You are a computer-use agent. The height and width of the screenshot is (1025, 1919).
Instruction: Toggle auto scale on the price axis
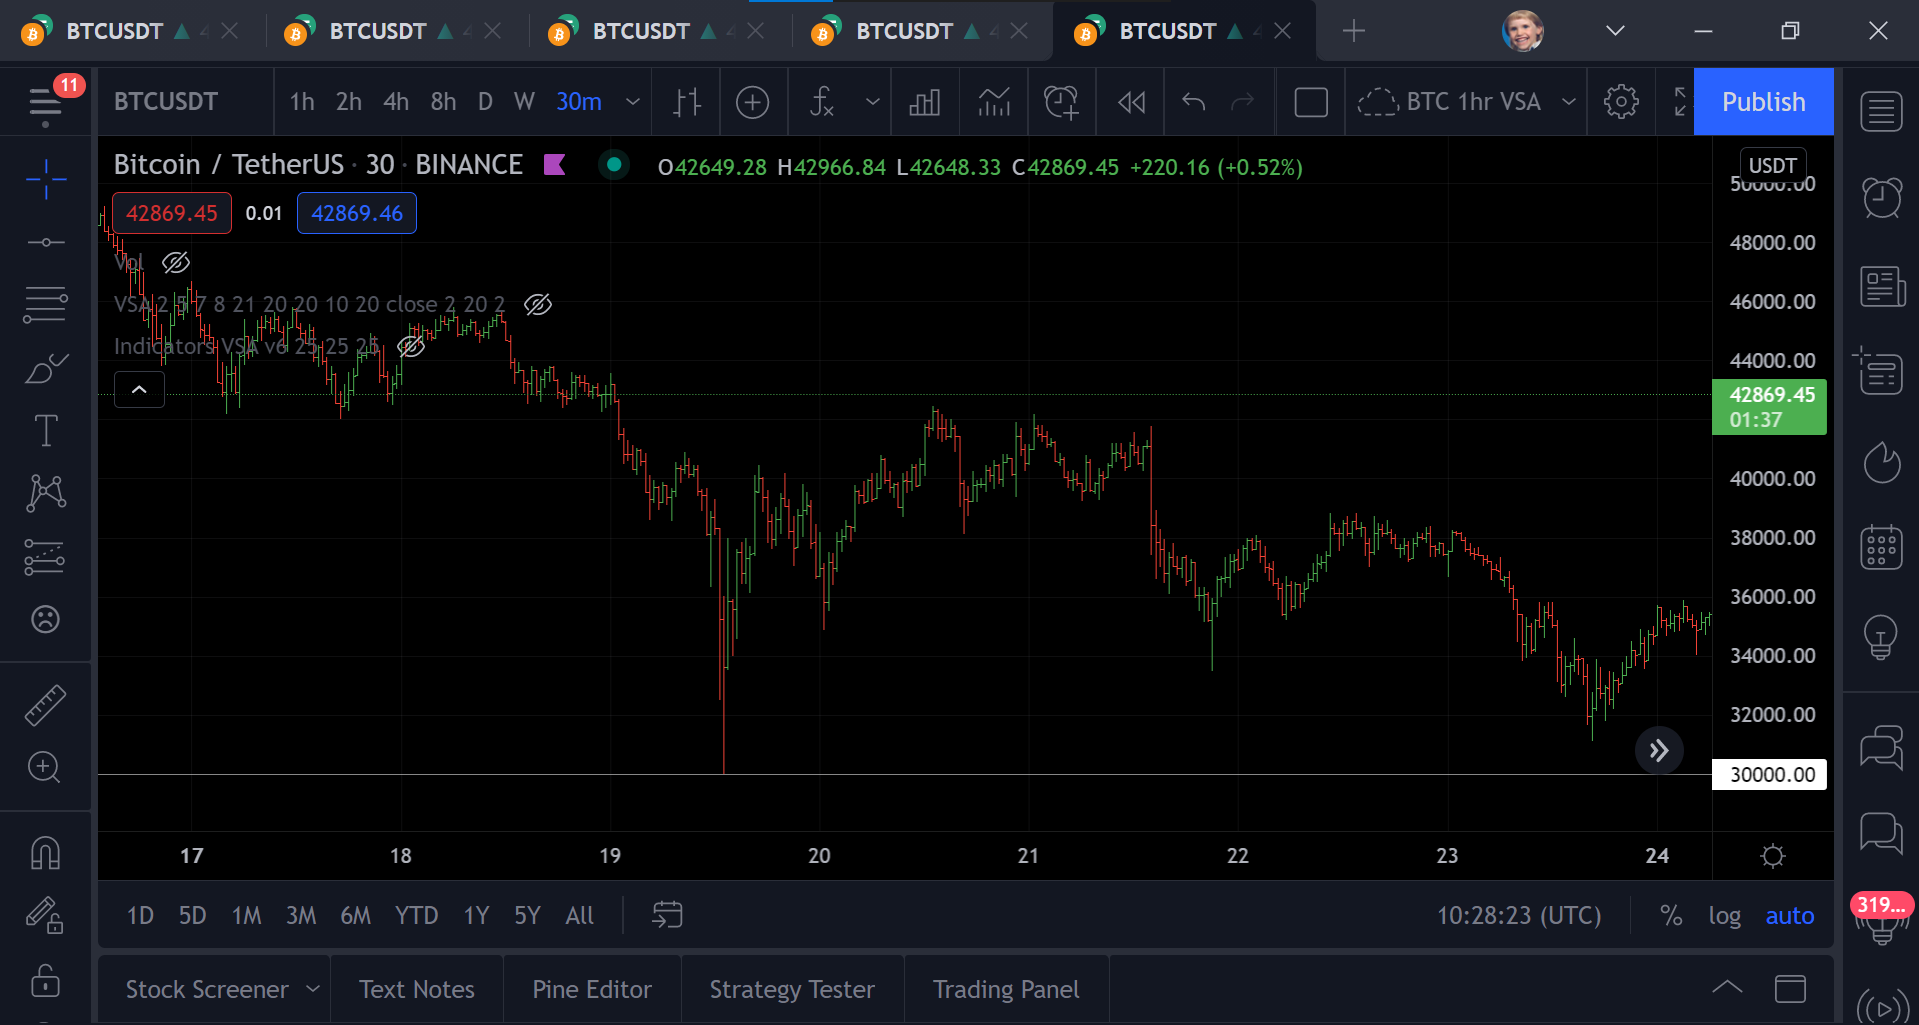pos(1789,916)
